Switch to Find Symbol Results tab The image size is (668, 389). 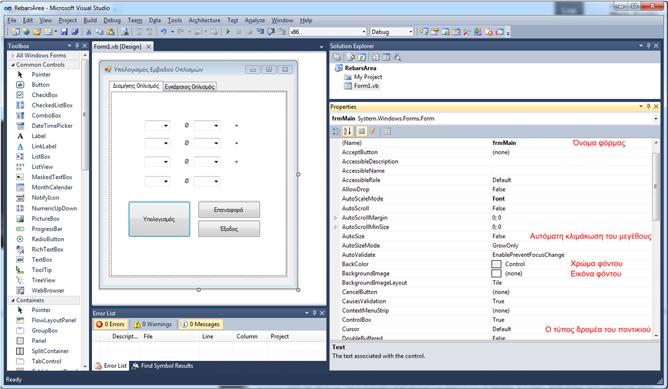click(162, 366)
